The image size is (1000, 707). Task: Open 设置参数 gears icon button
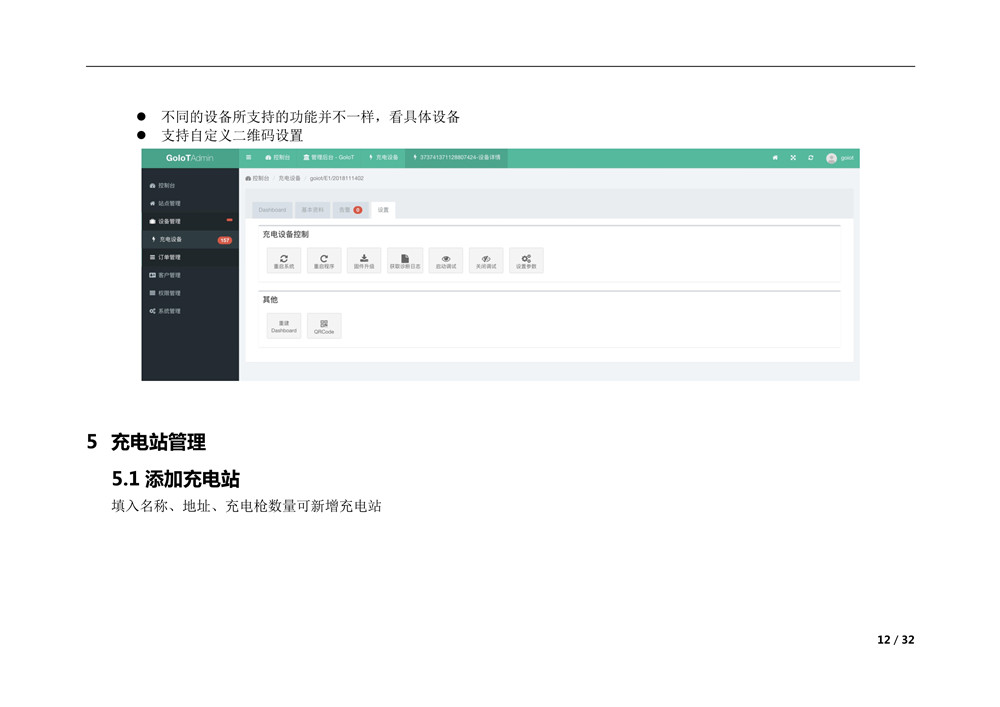tap(526, 260)
